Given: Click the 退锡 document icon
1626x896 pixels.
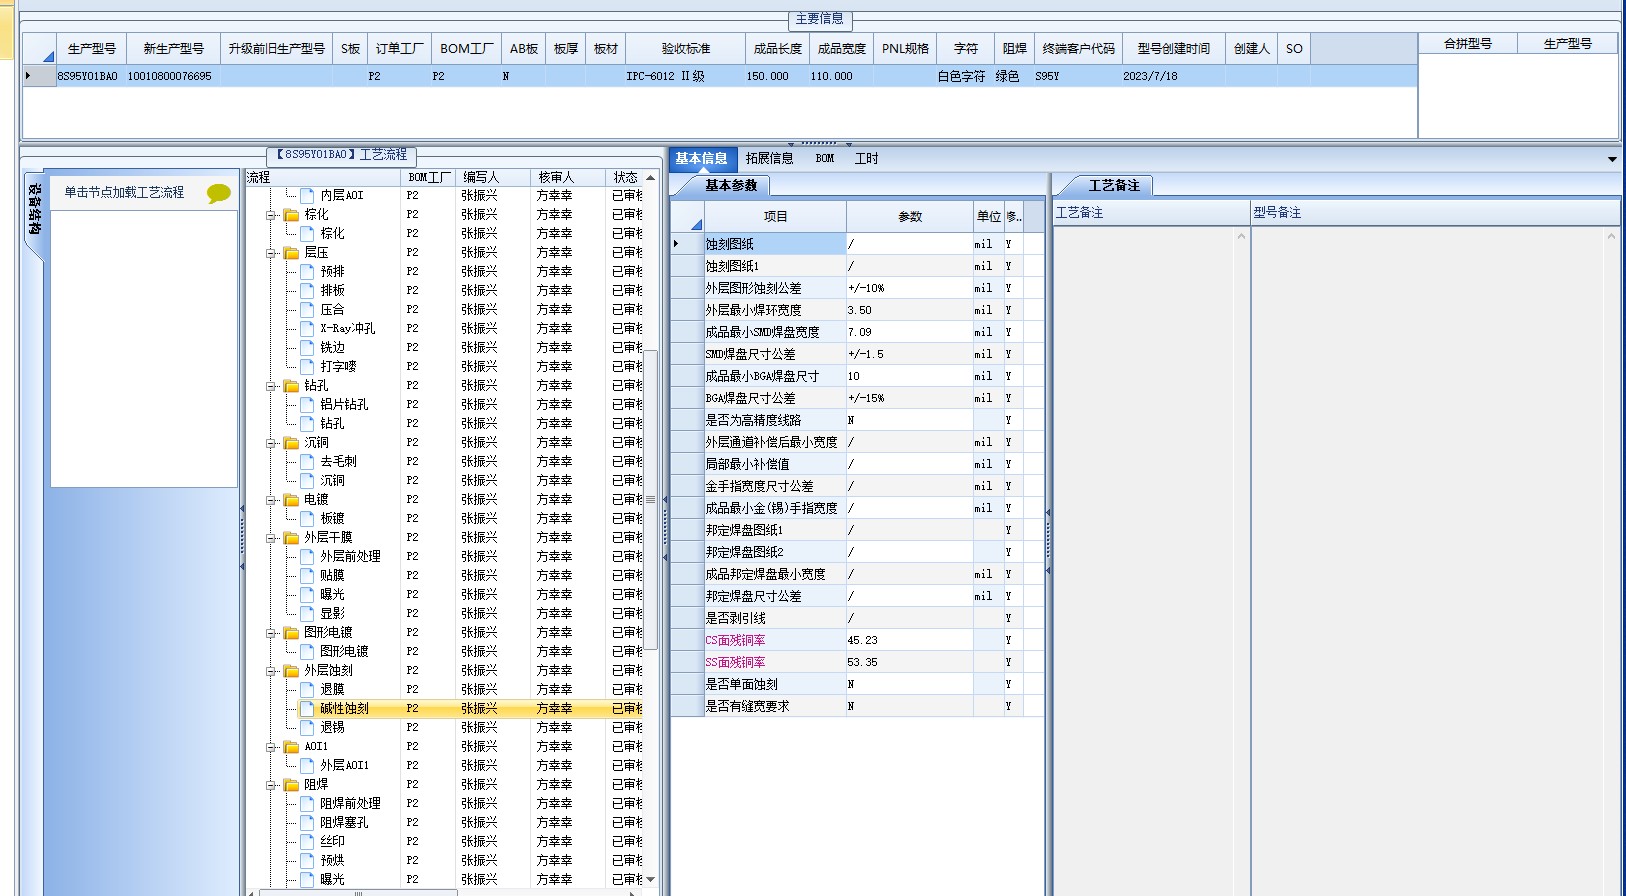Looking at the screenshot, I should 308,727.
